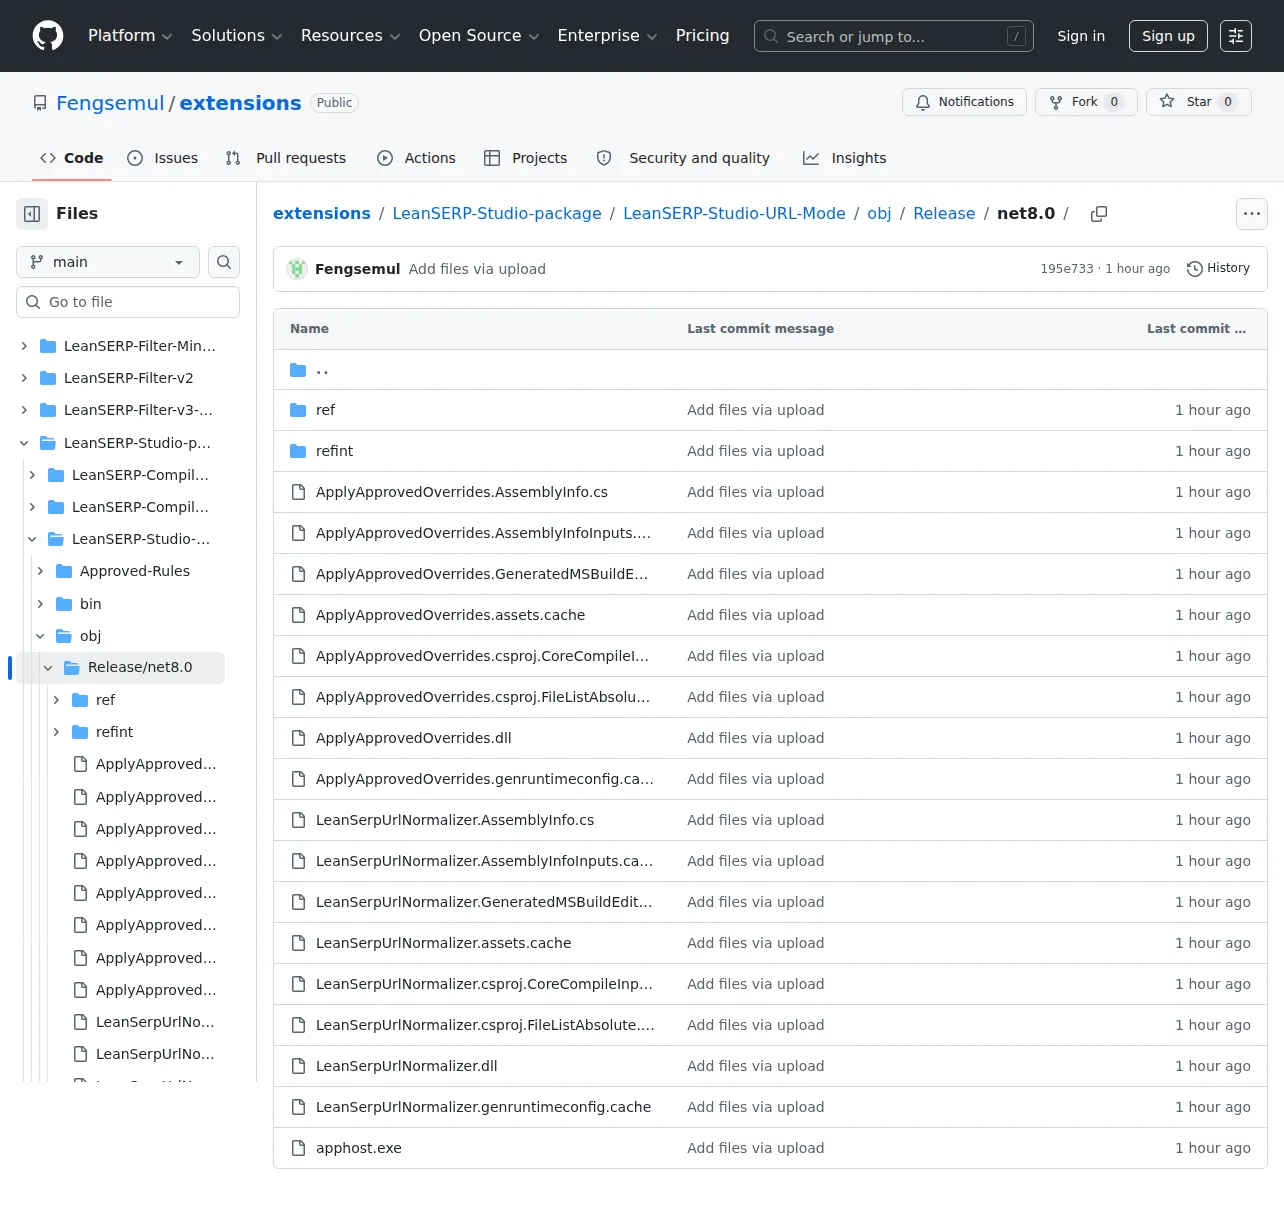Open the LeanSERP-Studio-URL-Mode breadcrumb link
Image resolution: width=1284 pixels, height=1217 pixels.
(x=734, y=214)
